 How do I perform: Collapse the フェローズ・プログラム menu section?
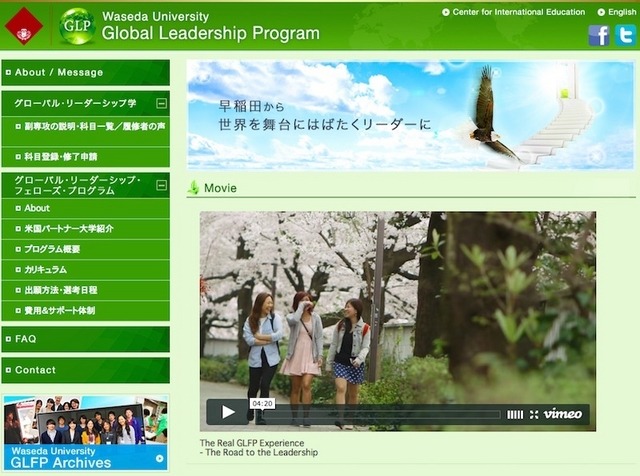tap(162, 185)
